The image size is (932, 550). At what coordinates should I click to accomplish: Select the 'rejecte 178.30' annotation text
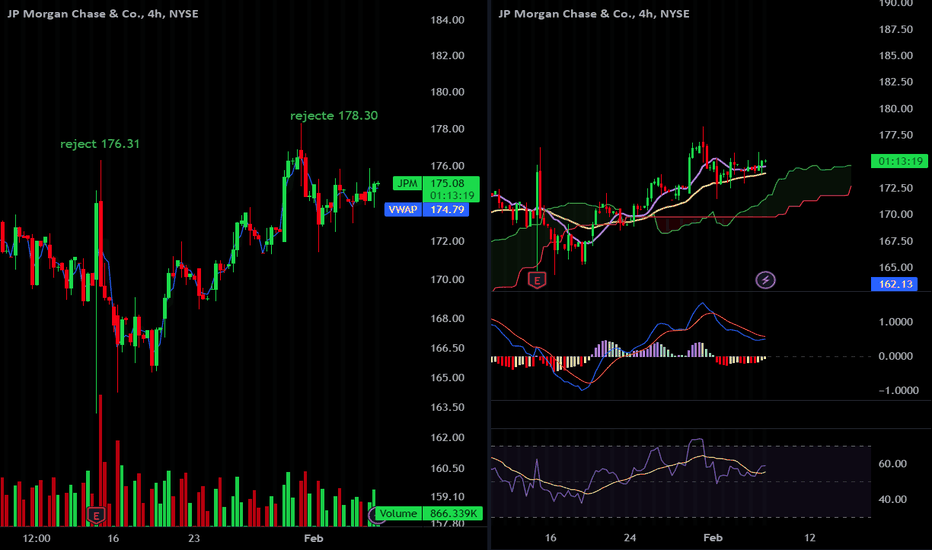[333, 115]
